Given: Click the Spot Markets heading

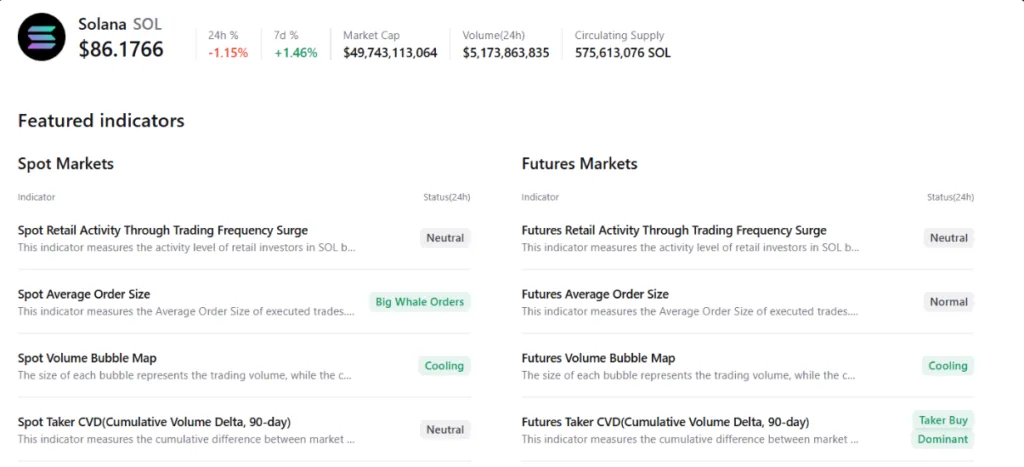Looking at the screenshot, I should [66, 163].
